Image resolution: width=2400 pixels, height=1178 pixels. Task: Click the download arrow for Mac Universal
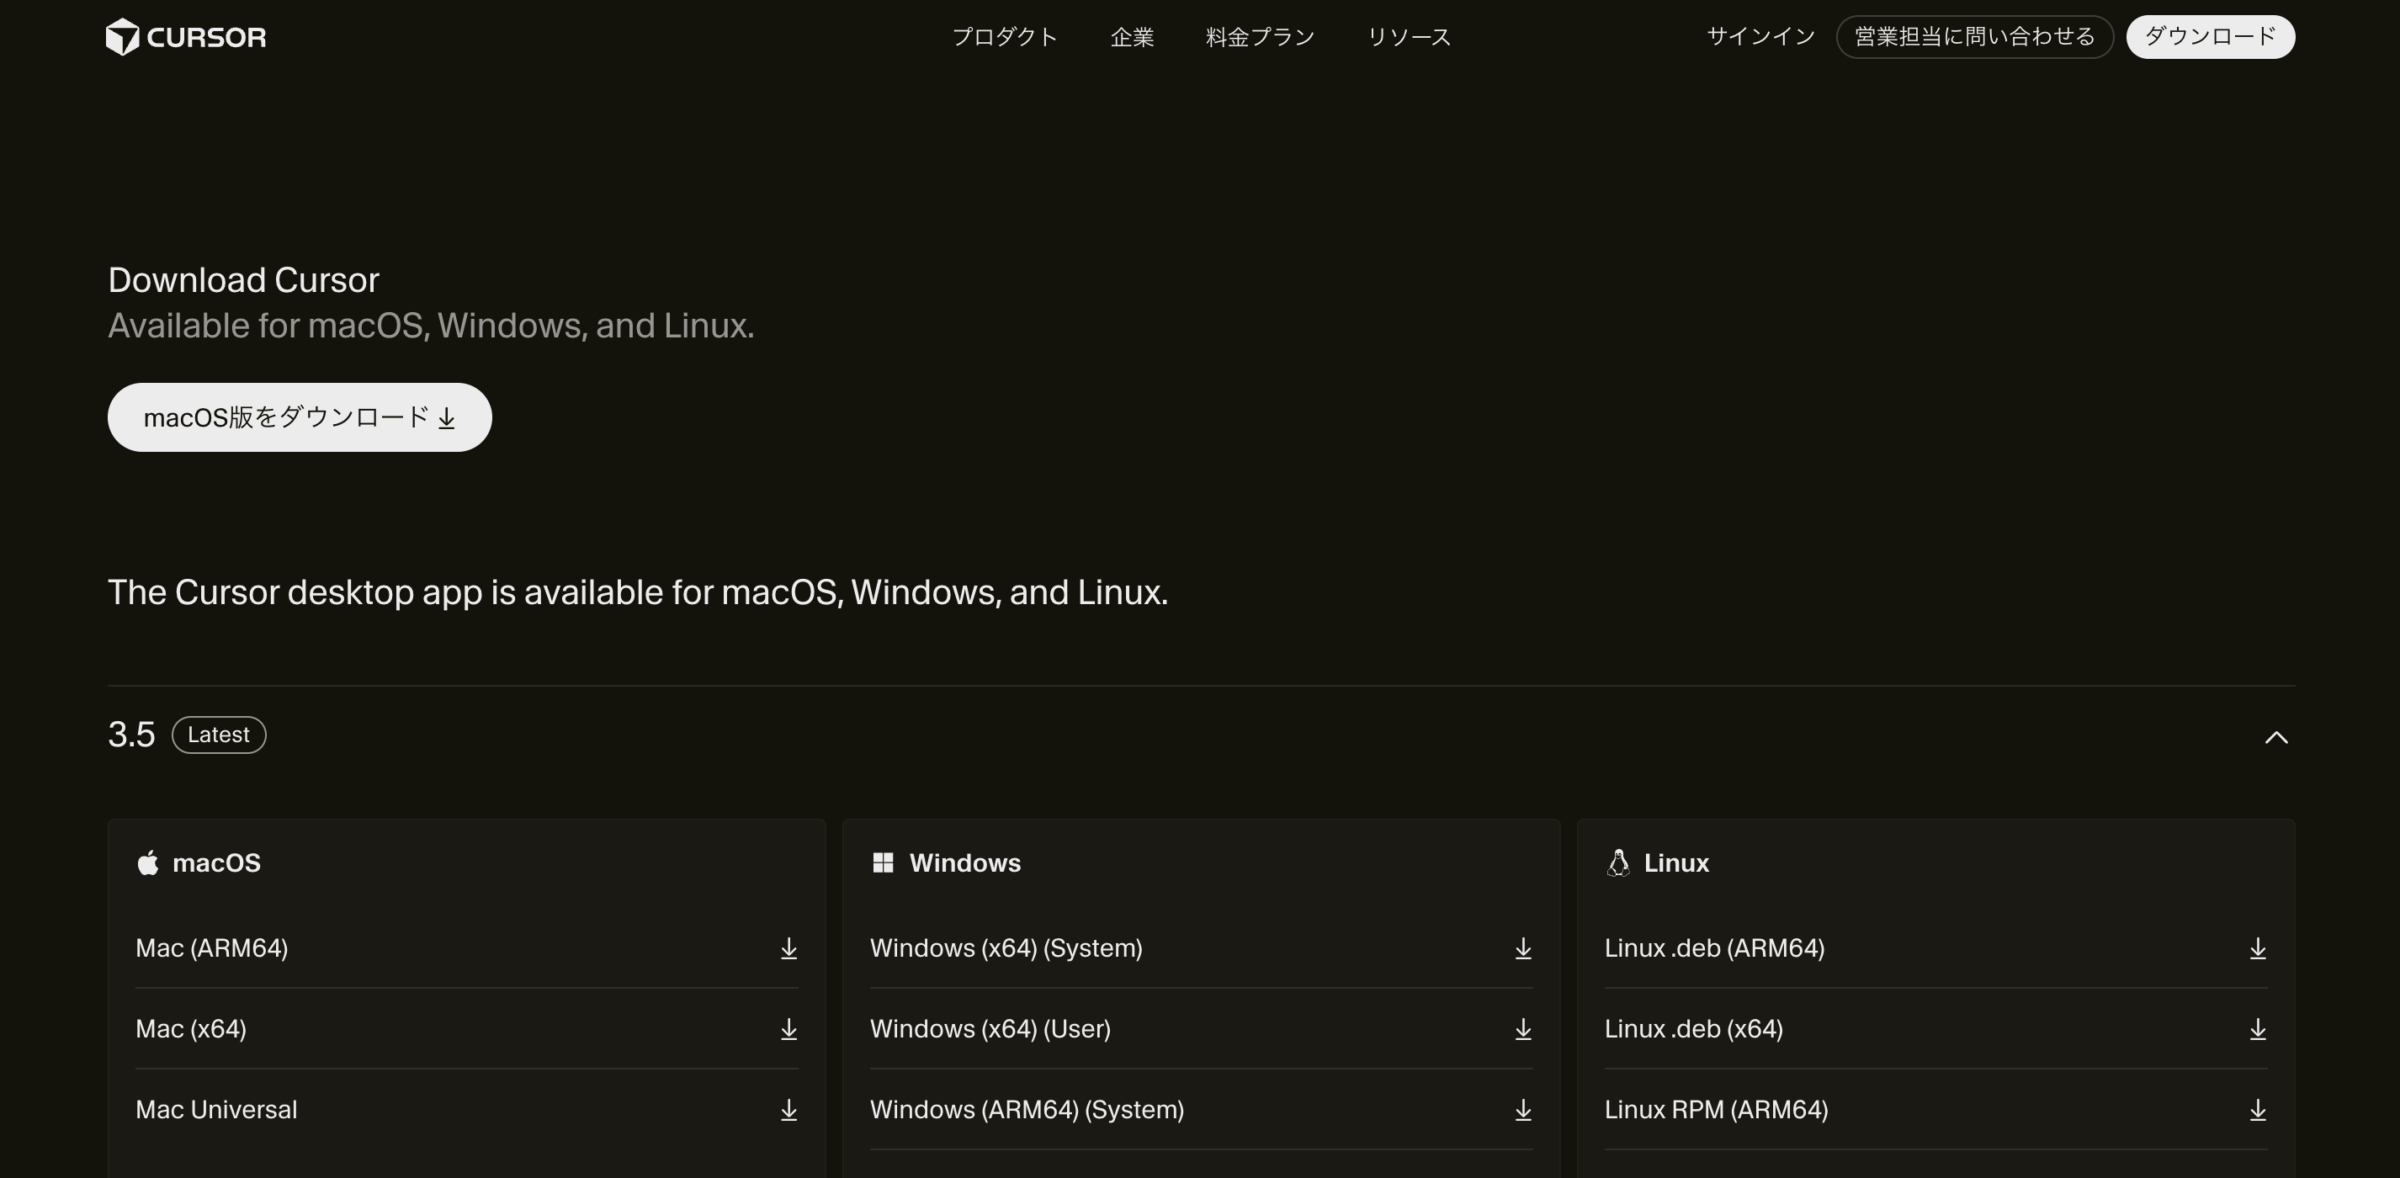tap(789, 1110)
